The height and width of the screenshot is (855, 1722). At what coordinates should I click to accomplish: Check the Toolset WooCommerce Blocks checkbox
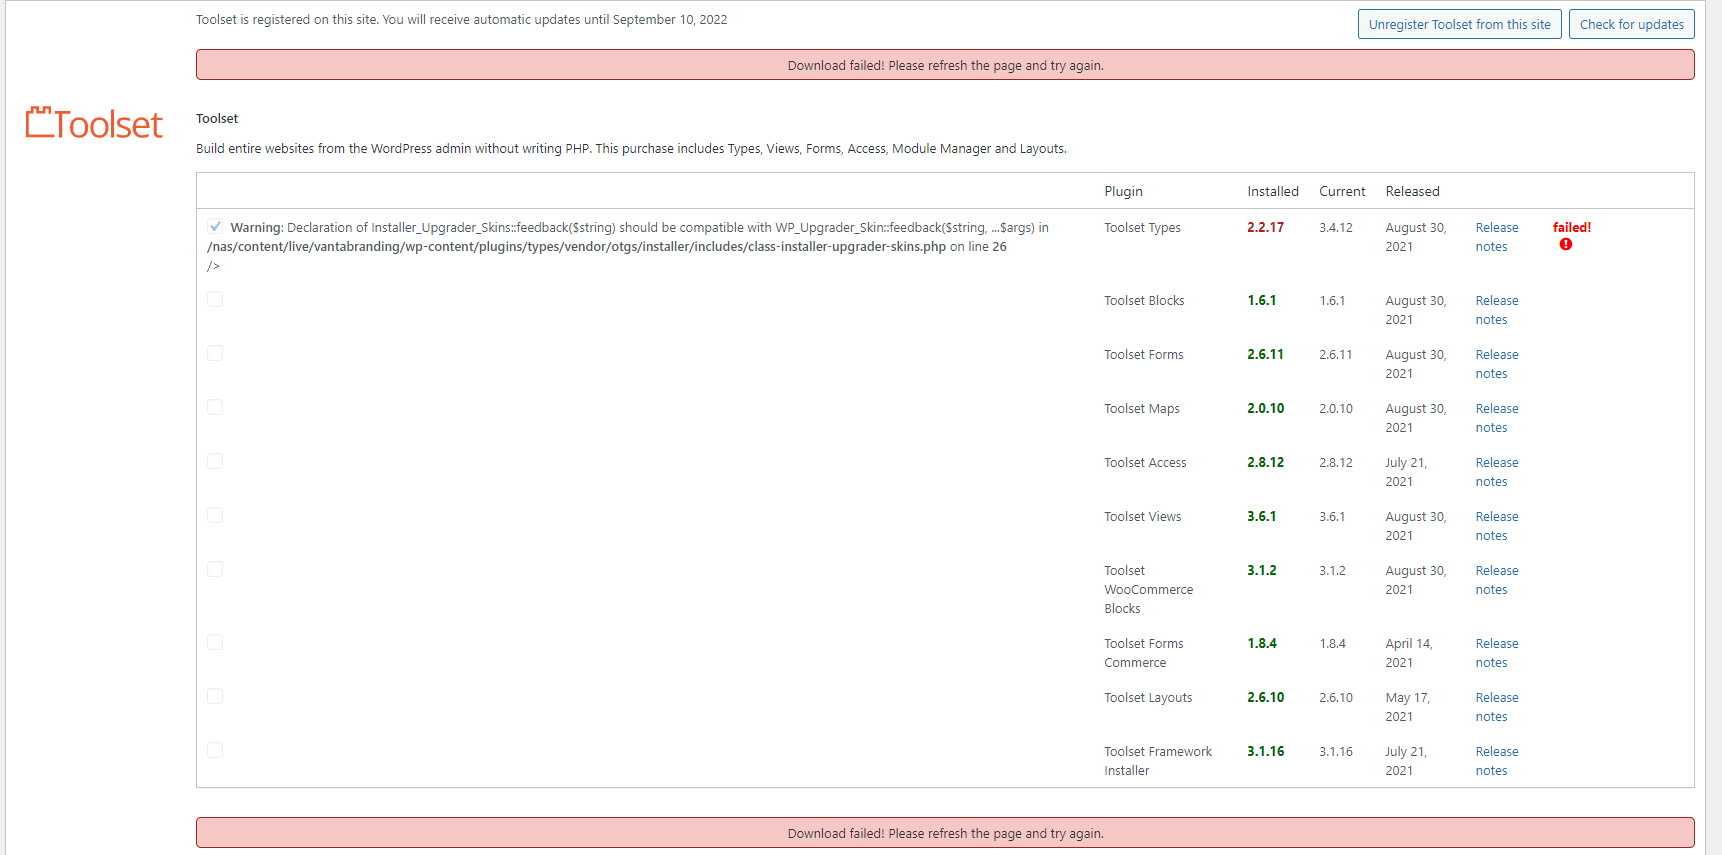click(x=215, y=569)
